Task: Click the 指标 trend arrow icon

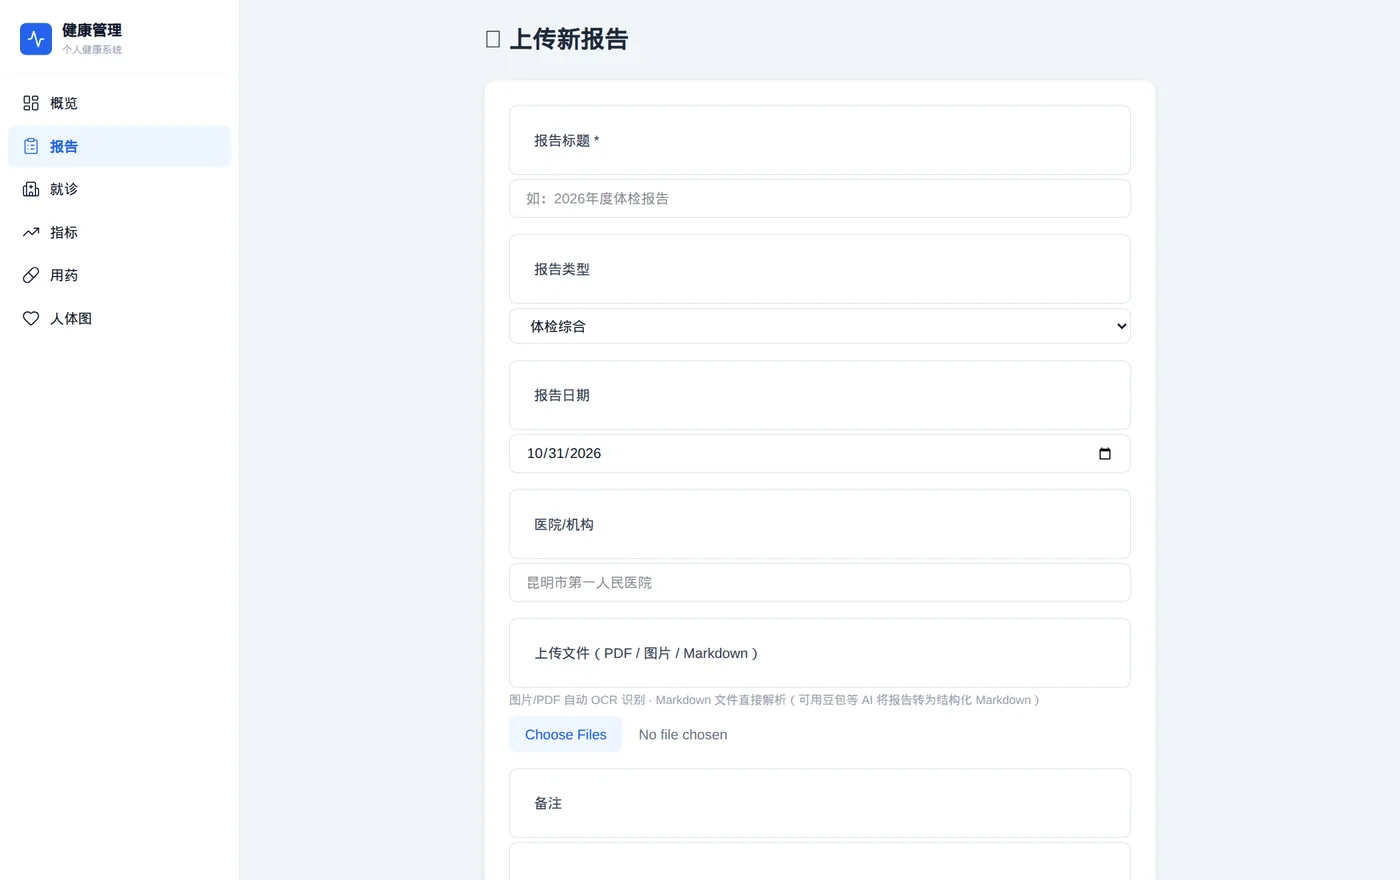Action: (x=31, y=232)
